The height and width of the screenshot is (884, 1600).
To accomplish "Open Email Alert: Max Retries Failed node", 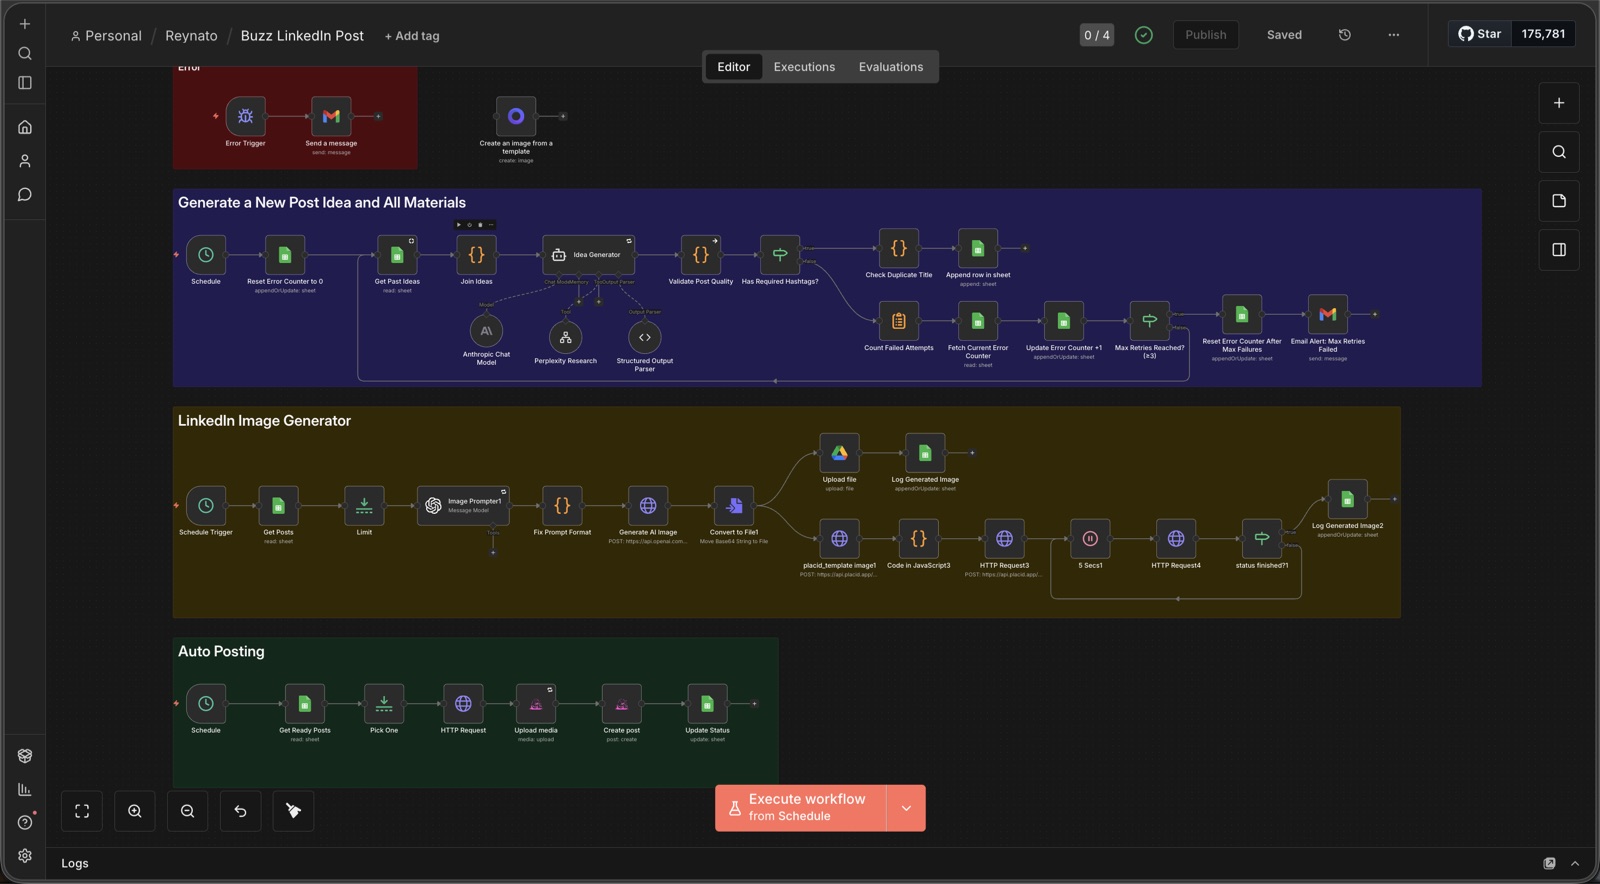I will (x=1328, y=314).
